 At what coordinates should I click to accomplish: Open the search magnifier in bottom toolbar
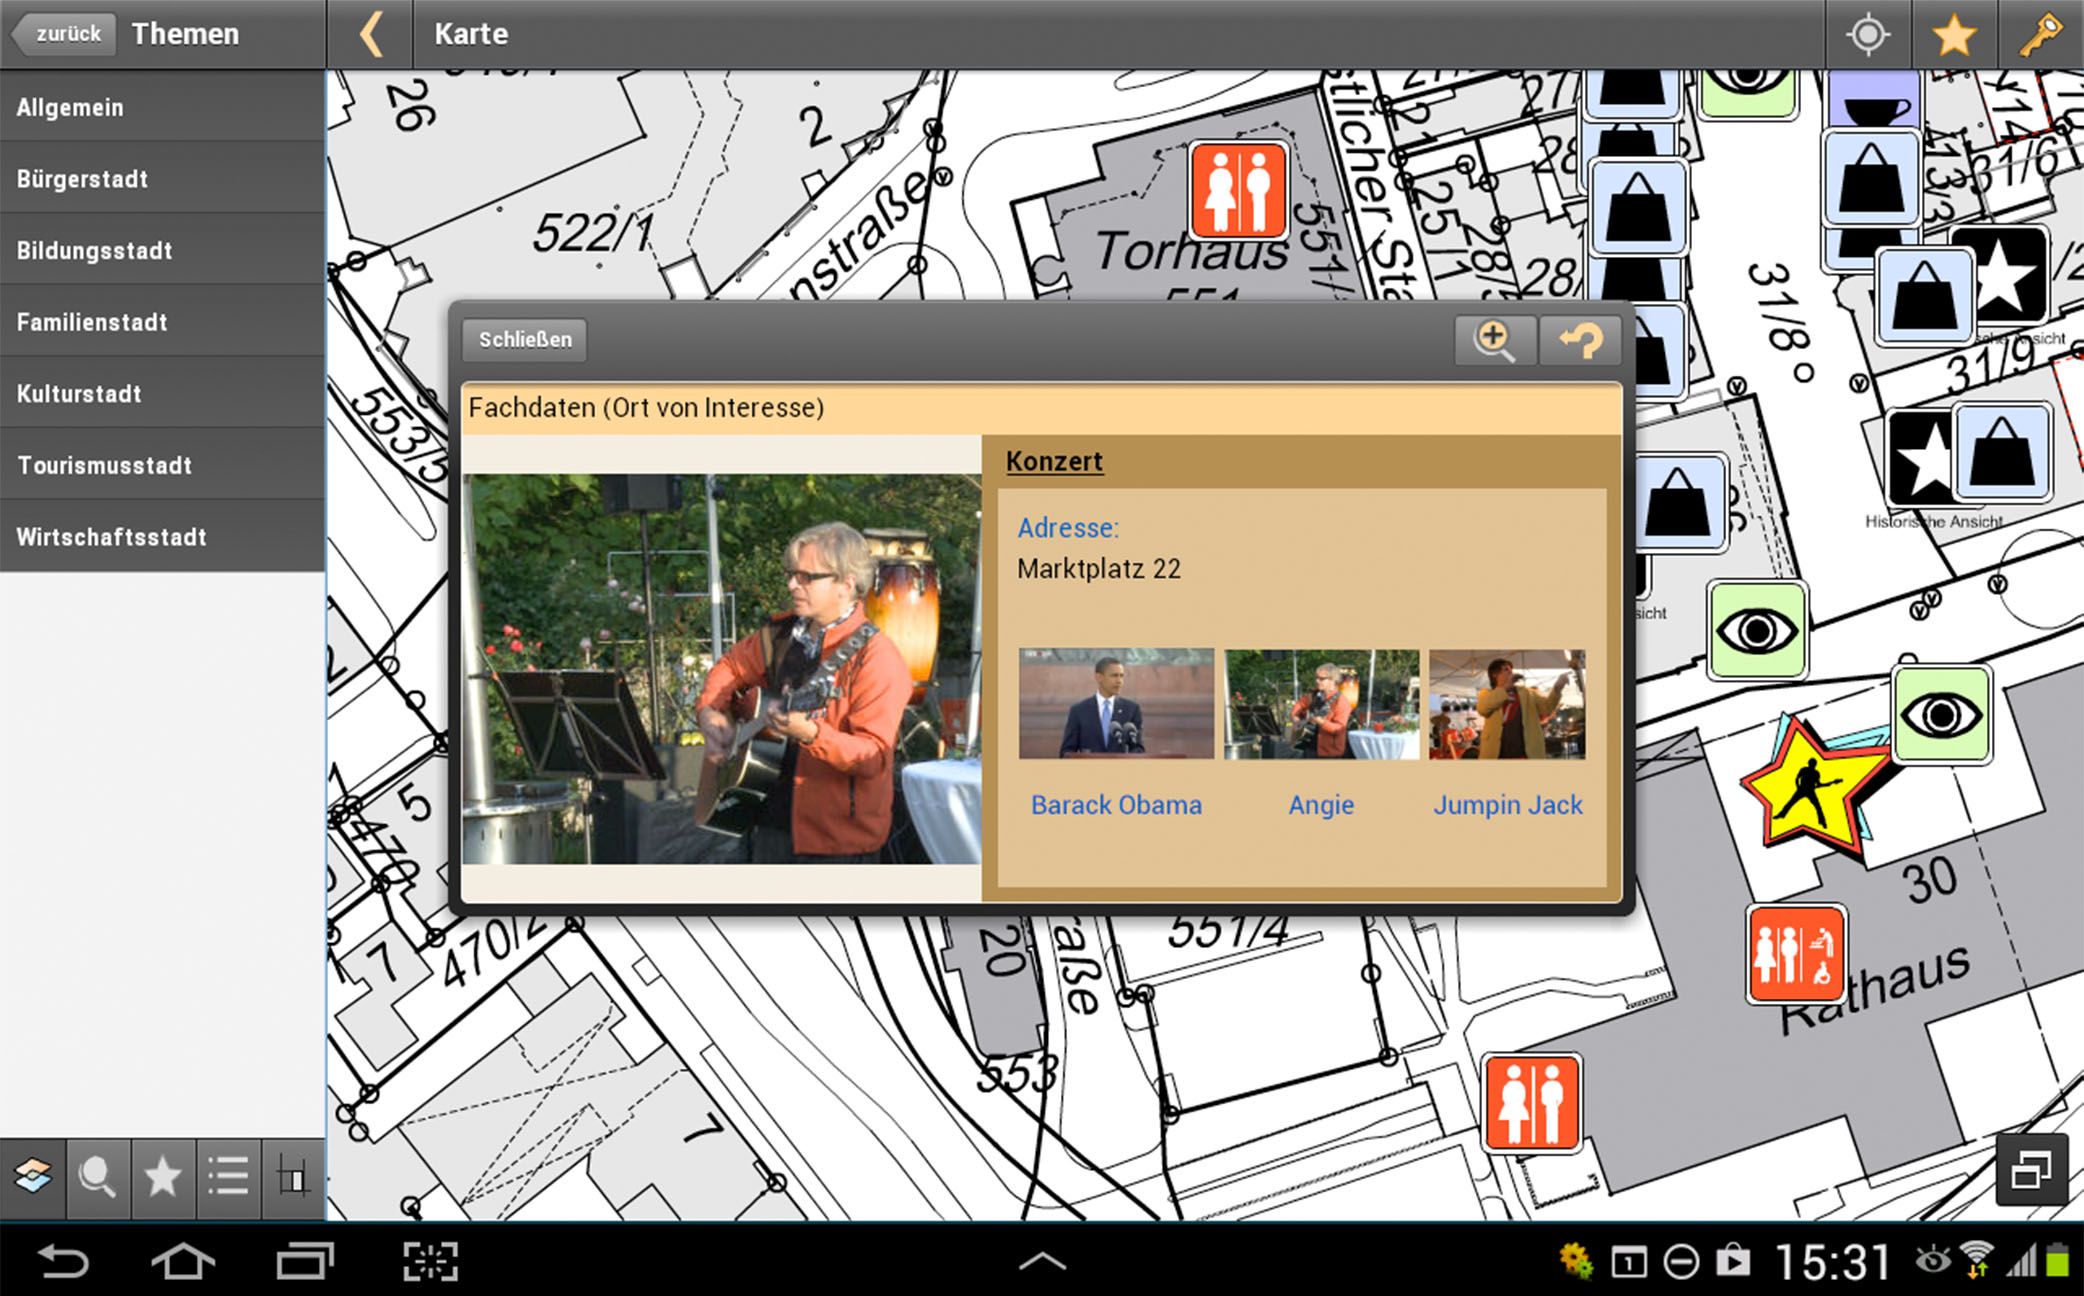(98, 1177)
